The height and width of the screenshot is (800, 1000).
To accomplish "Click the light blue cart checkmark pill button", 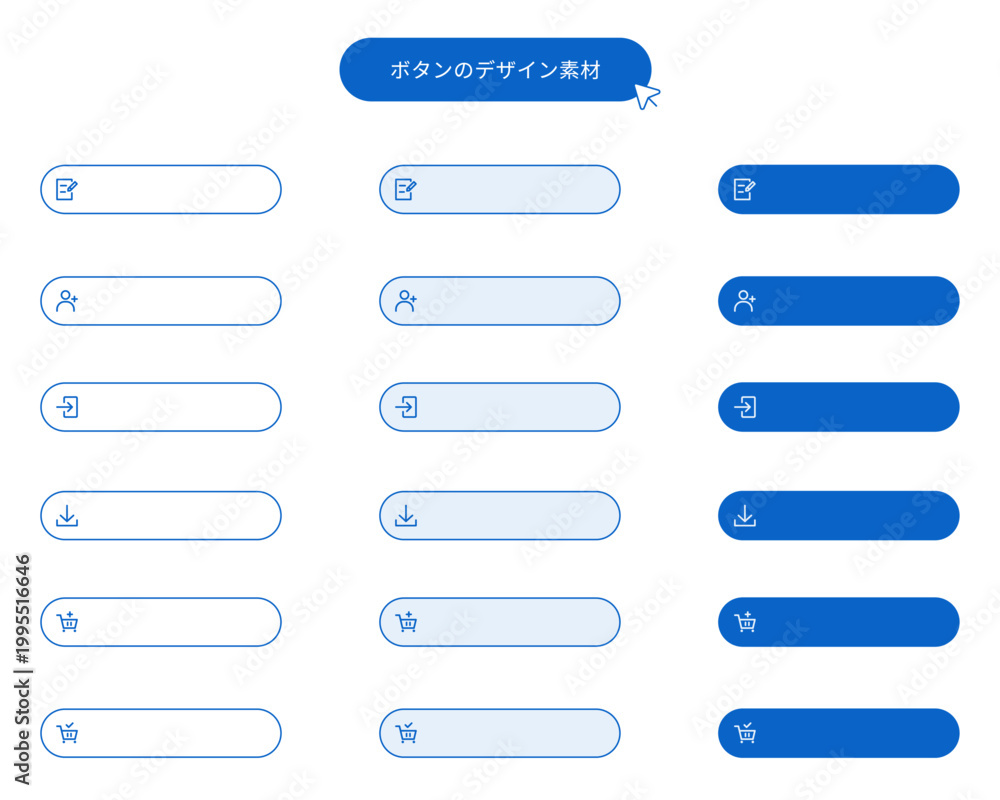I will click(499, 733).
